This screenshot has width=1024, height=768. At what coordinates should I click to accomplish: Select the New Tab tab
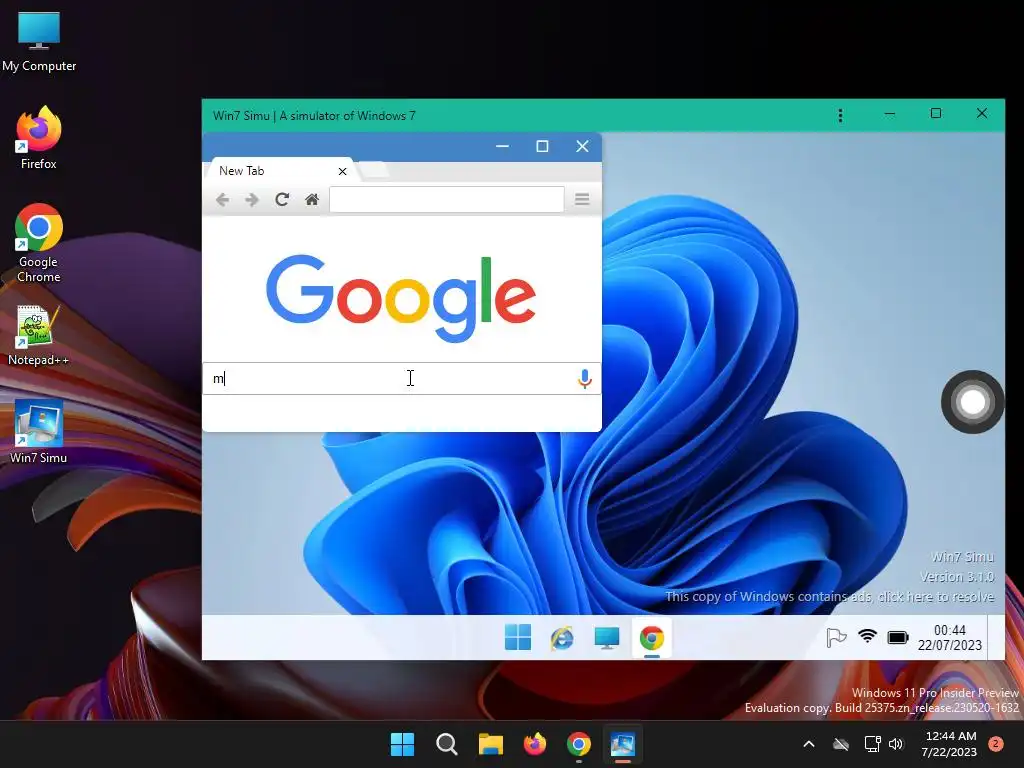tap(280, 170)
